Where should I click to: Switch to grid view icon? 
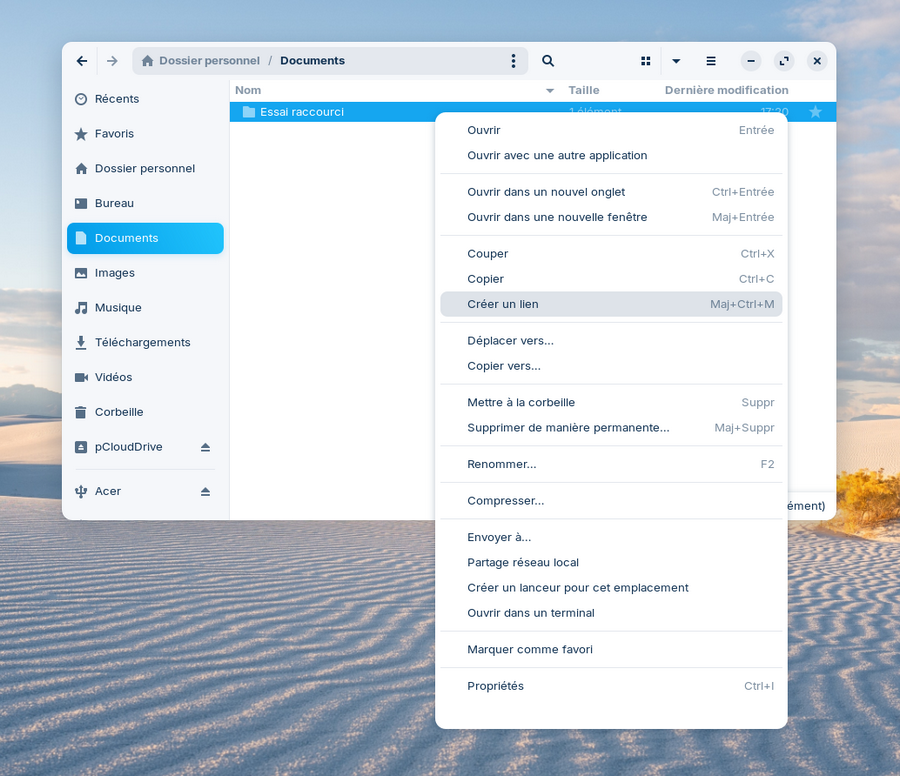click(646, 61)
